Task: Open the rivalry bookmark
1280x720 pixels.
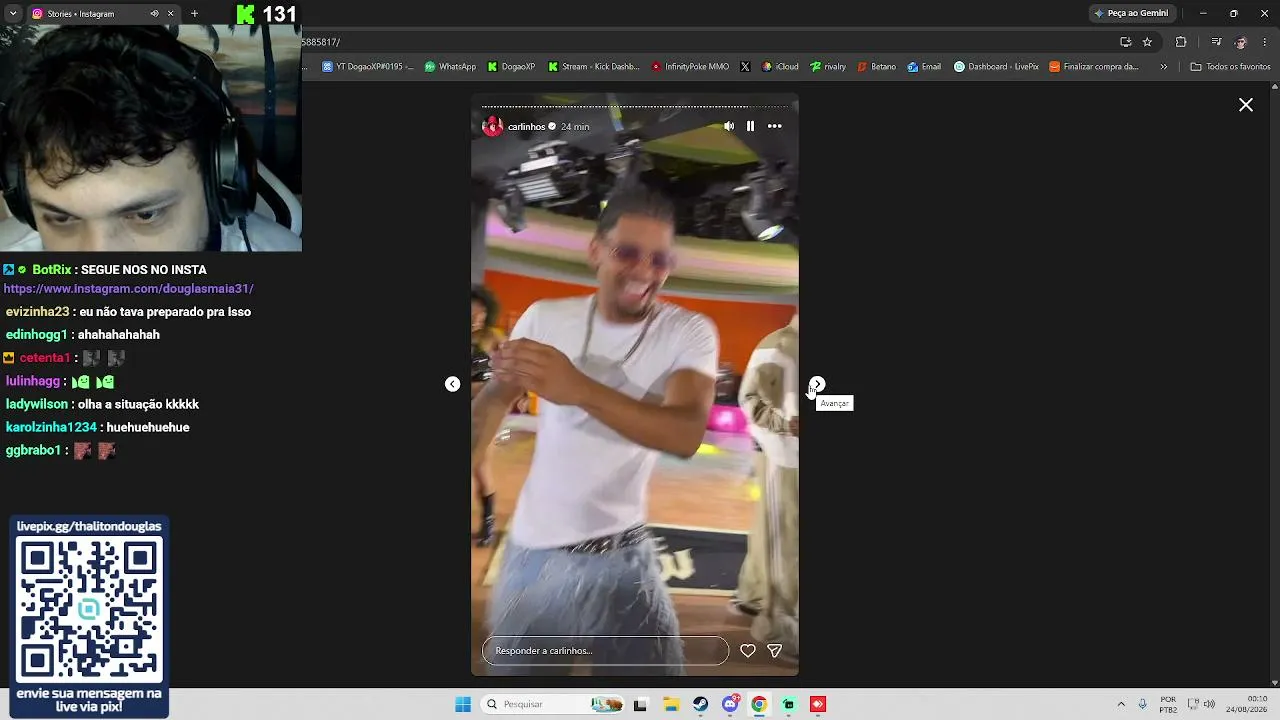Action: tap(828, 67)
